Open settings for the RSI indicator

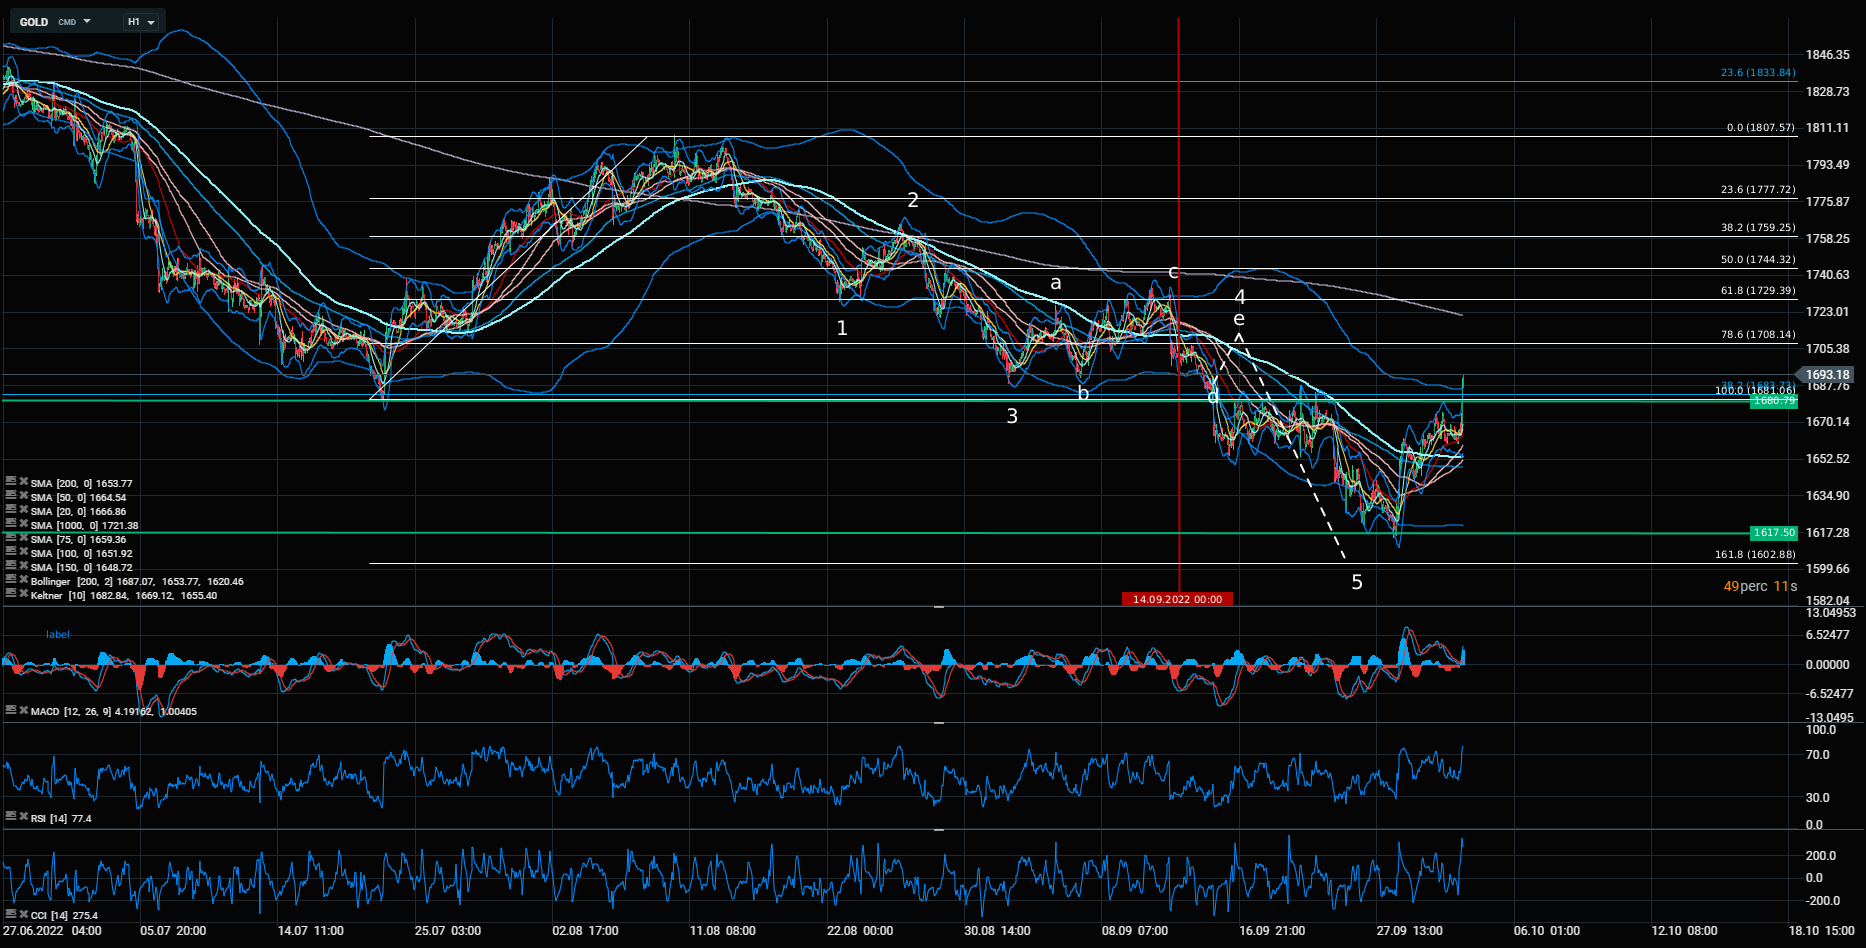(10, 817)
